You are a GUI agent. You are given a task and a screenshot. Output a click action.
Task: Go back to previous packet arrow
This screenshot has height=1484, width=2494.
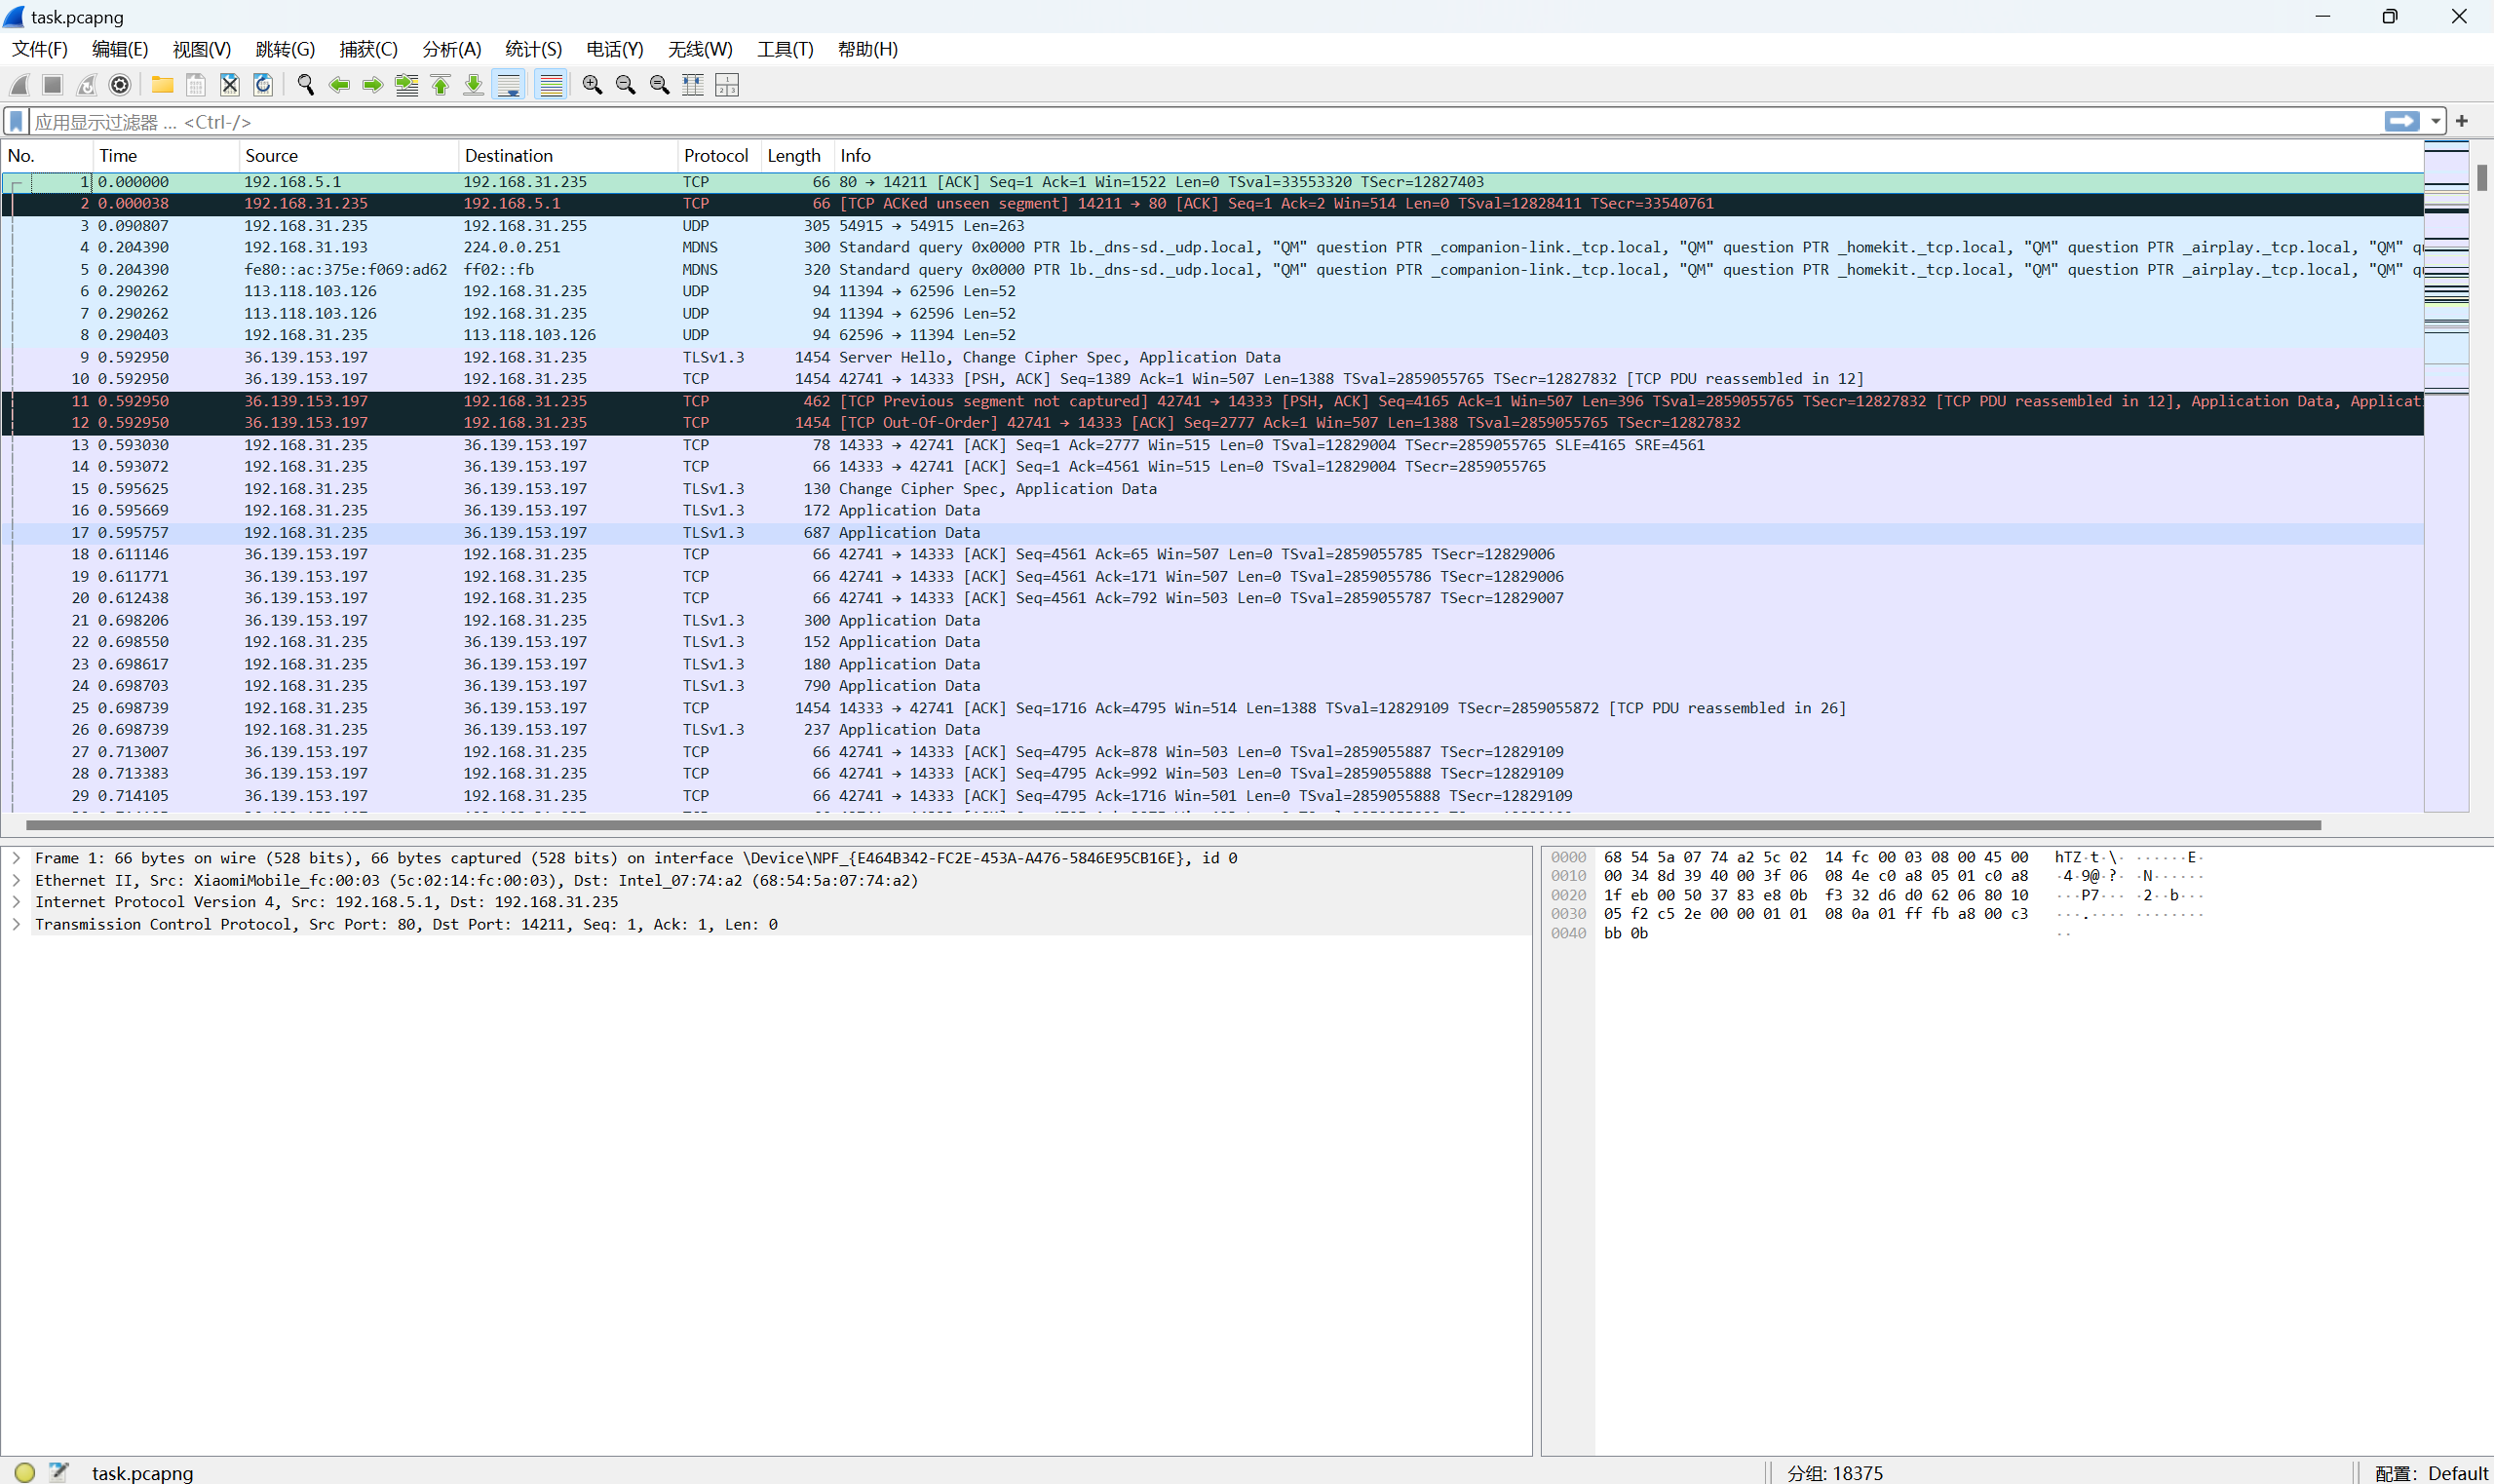(339, 85)
